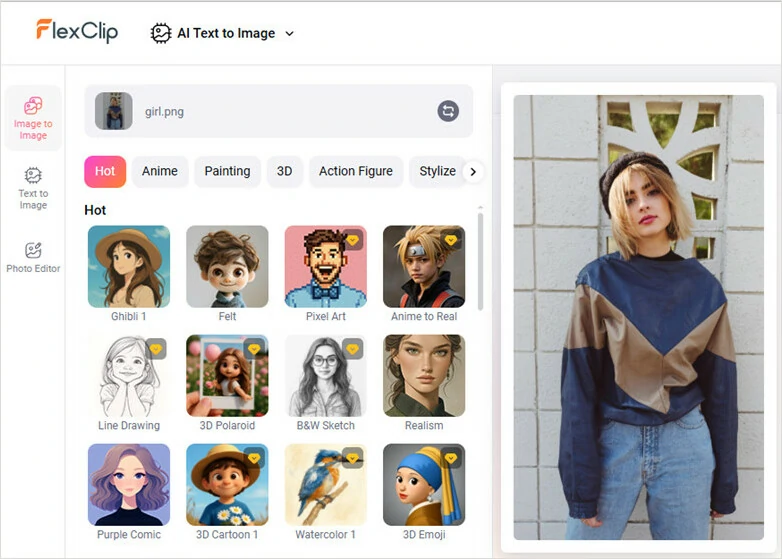The width and height of the screenshot is (782, 559).
Task: Choose the 3D Polaroid style
Action: pos(227,375)
